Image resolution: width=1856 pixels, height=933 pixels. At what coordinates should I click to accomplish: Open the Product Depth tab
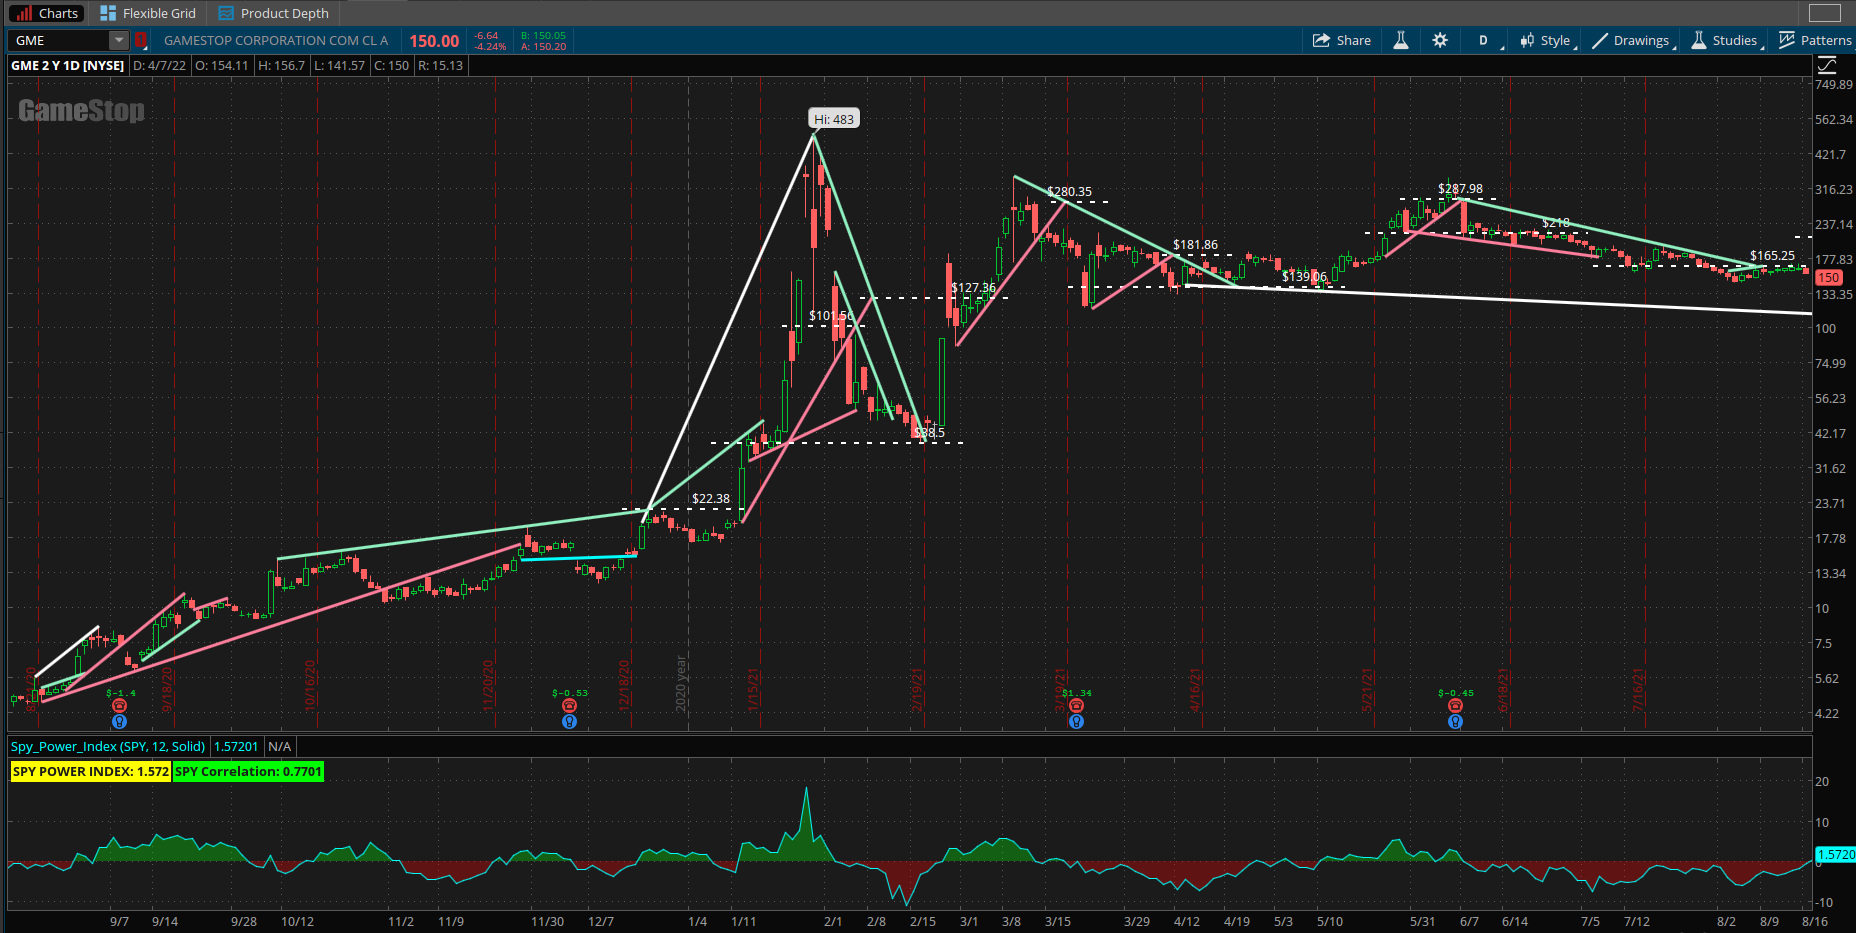[273, 13]
